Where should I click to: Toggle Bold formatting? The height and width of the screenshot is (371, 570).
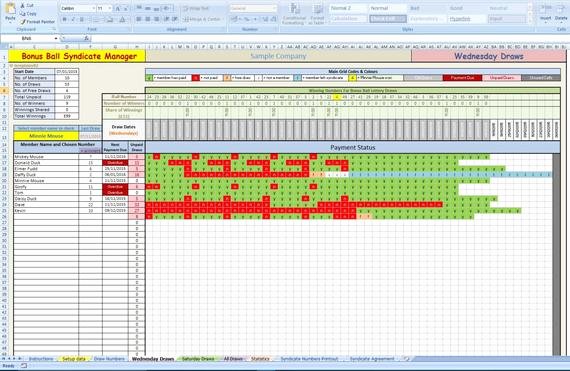click(x=64, y=19)
